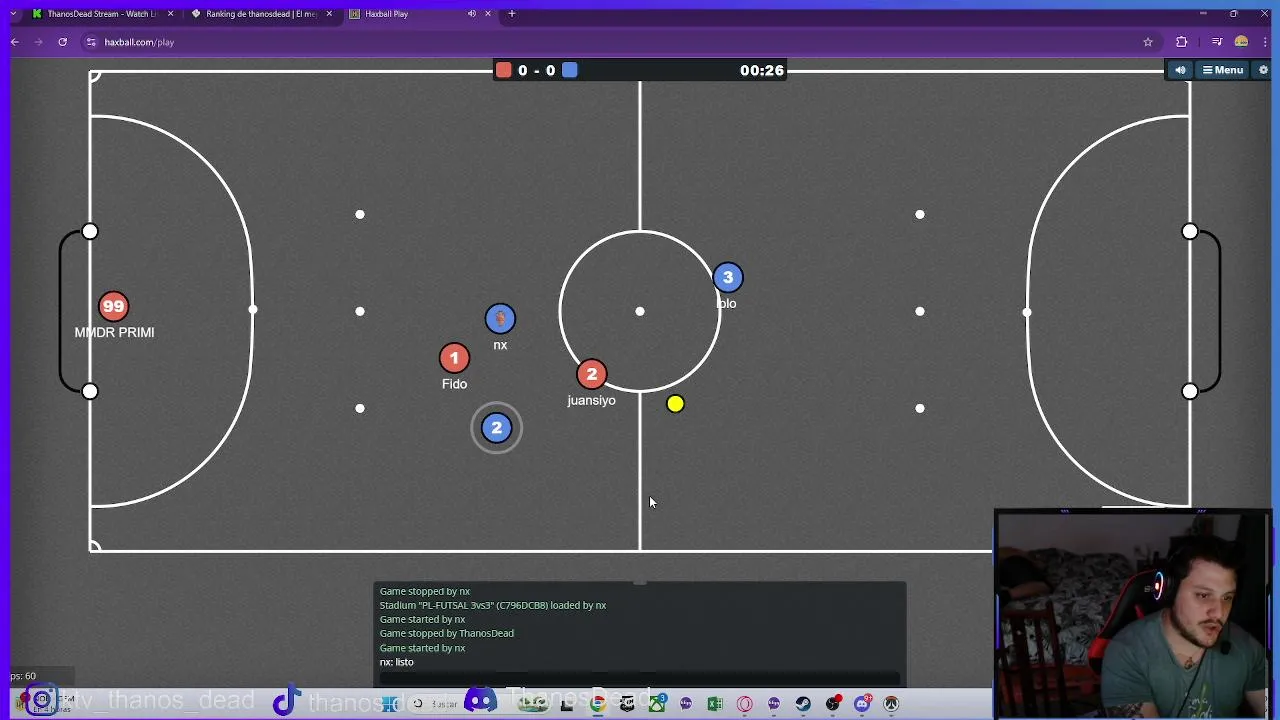Click the yellow ball
The height and width of the screenshot is (720, 1280).
point(675,403)
